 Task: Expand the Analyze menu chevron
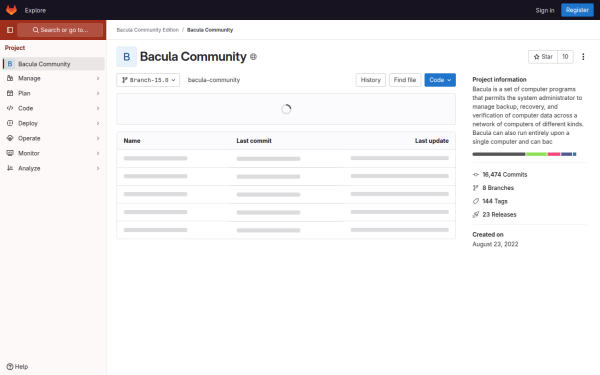coord(98,168)
